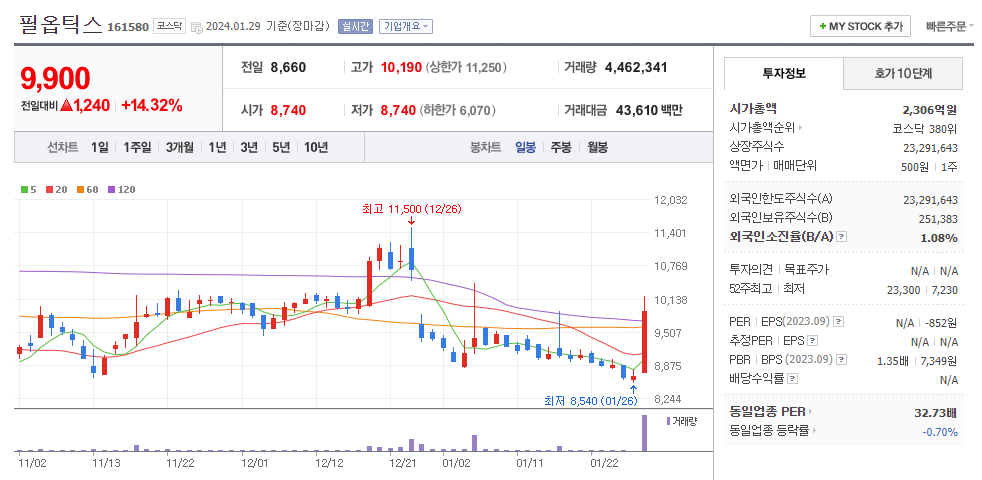Add to MY STOCK with the 추가 button
Viewport: 982px width, 480px height.
(861, 26)
